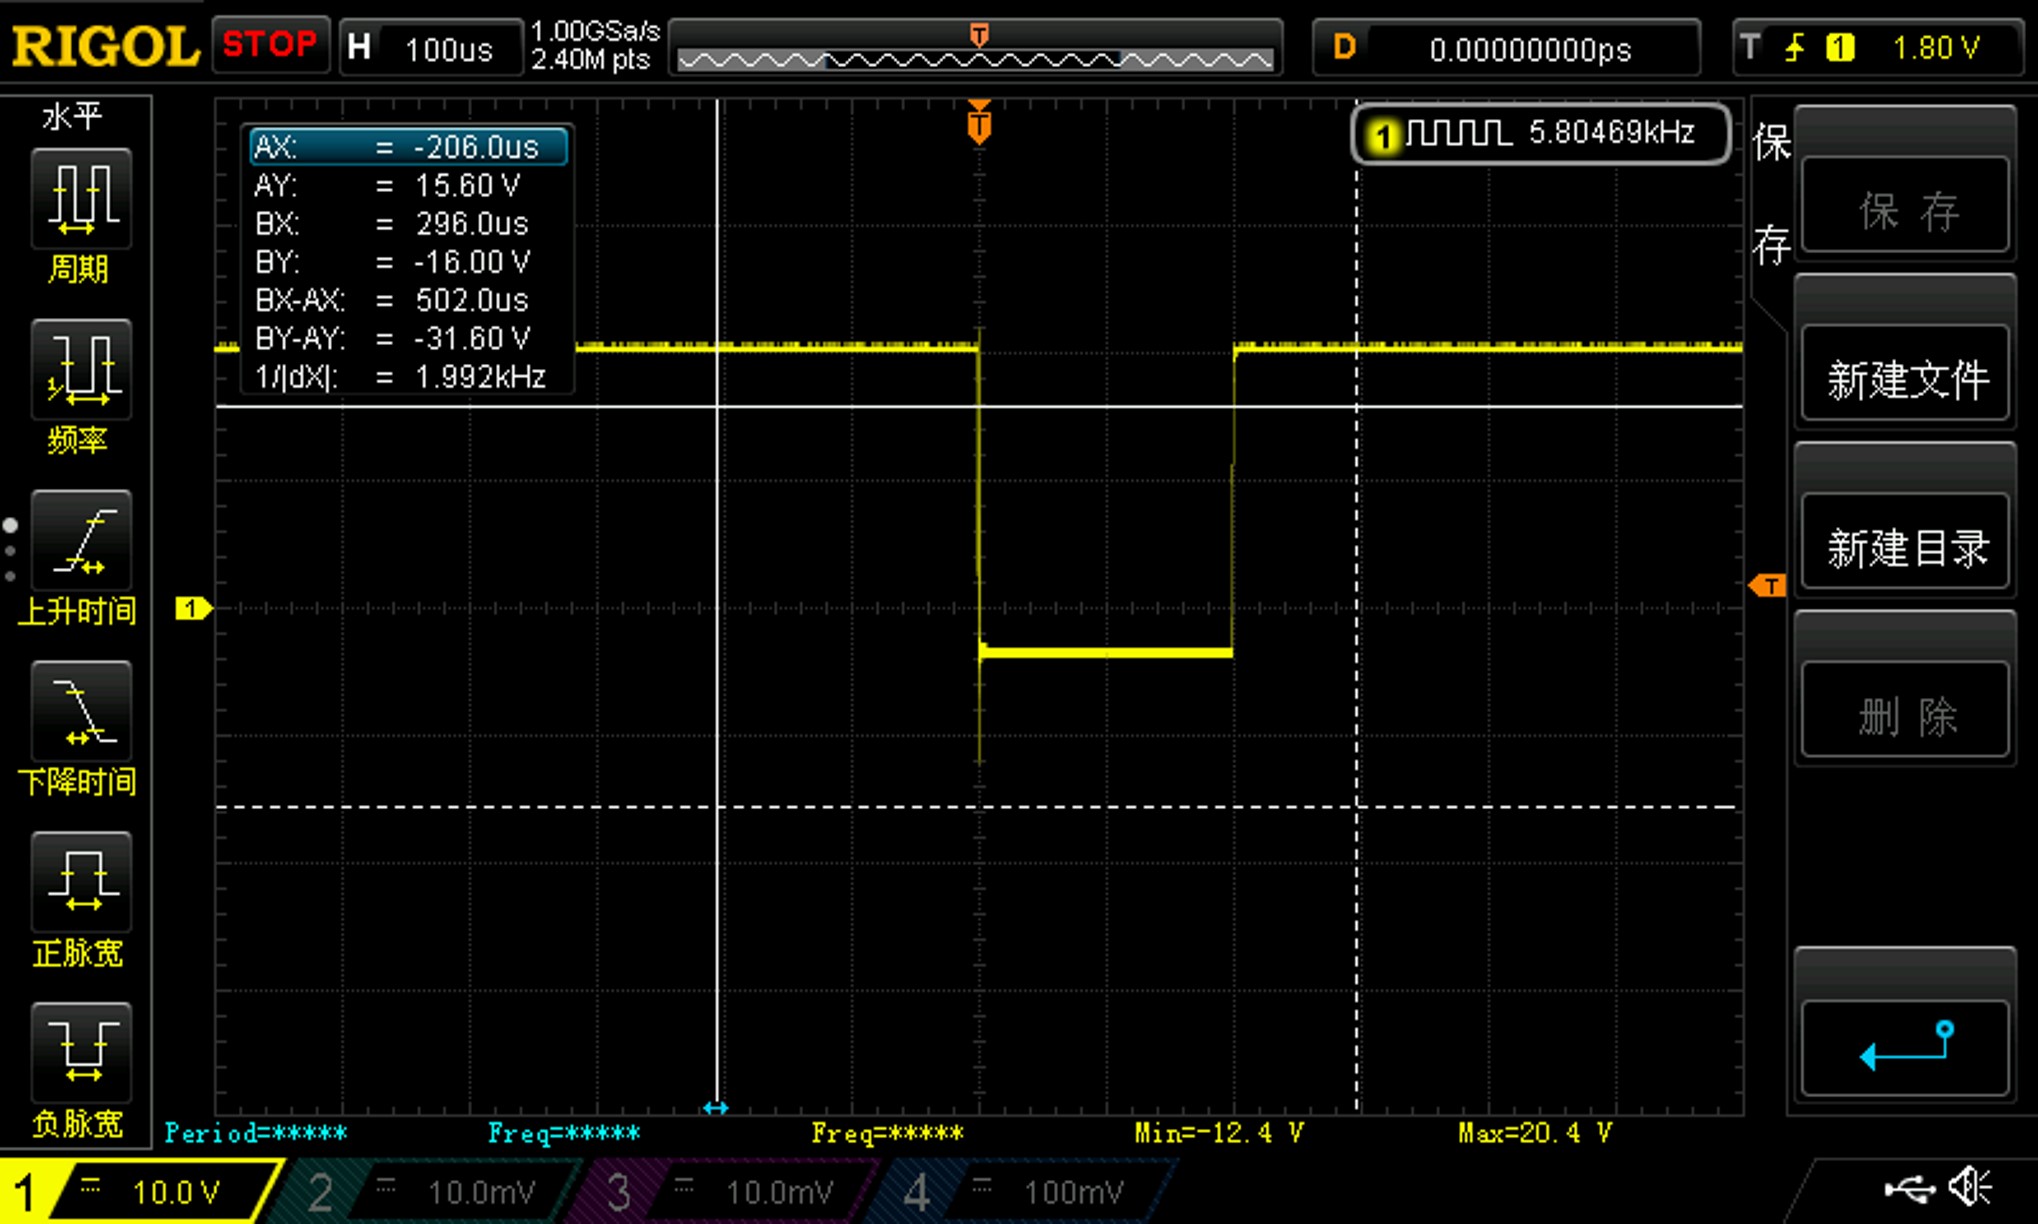Select the Fall Time (下降时间) measurement icon
Image resolution: width=2038 pixels, height=1224 pixels.
pos(81,711)
